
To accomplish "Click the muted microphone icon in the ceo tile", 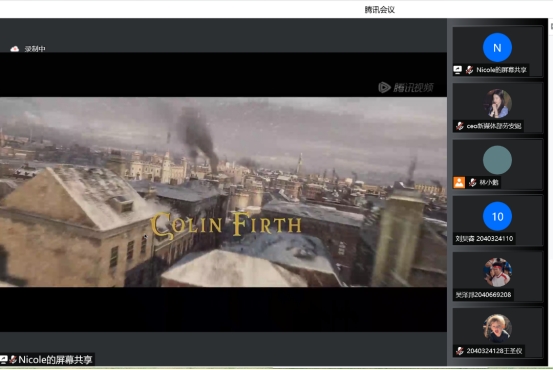I will (x=460, y=126).
